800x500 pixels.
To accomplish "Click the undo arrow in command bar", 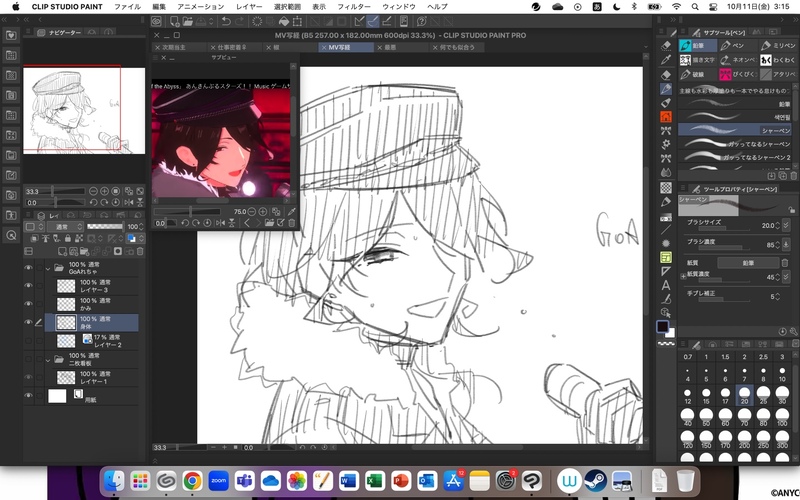I will click(226, 21).
